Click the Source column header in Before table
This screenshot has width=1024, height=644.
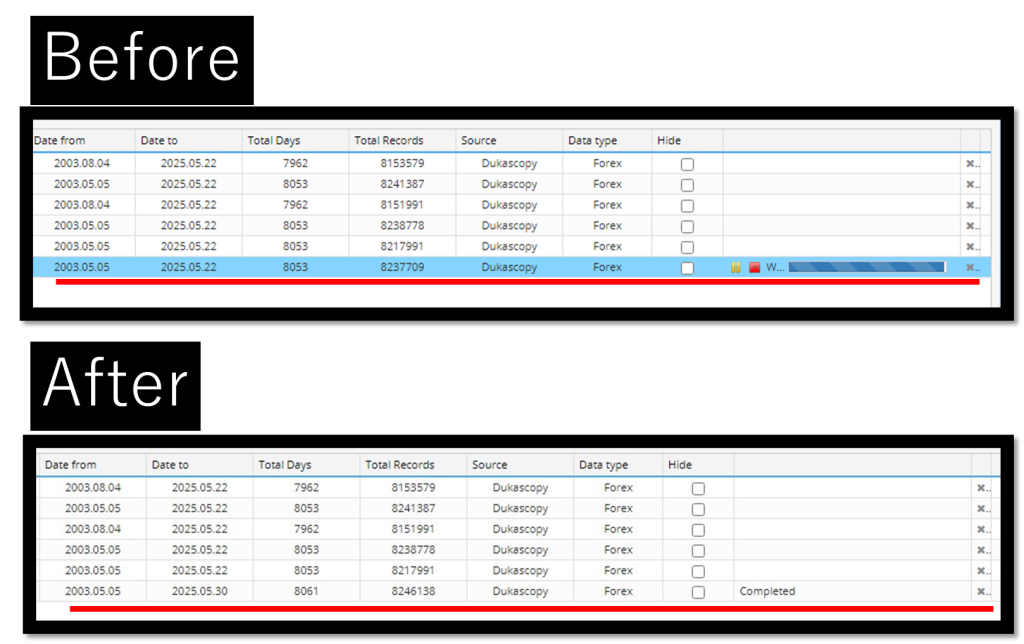tap(479, 141)
